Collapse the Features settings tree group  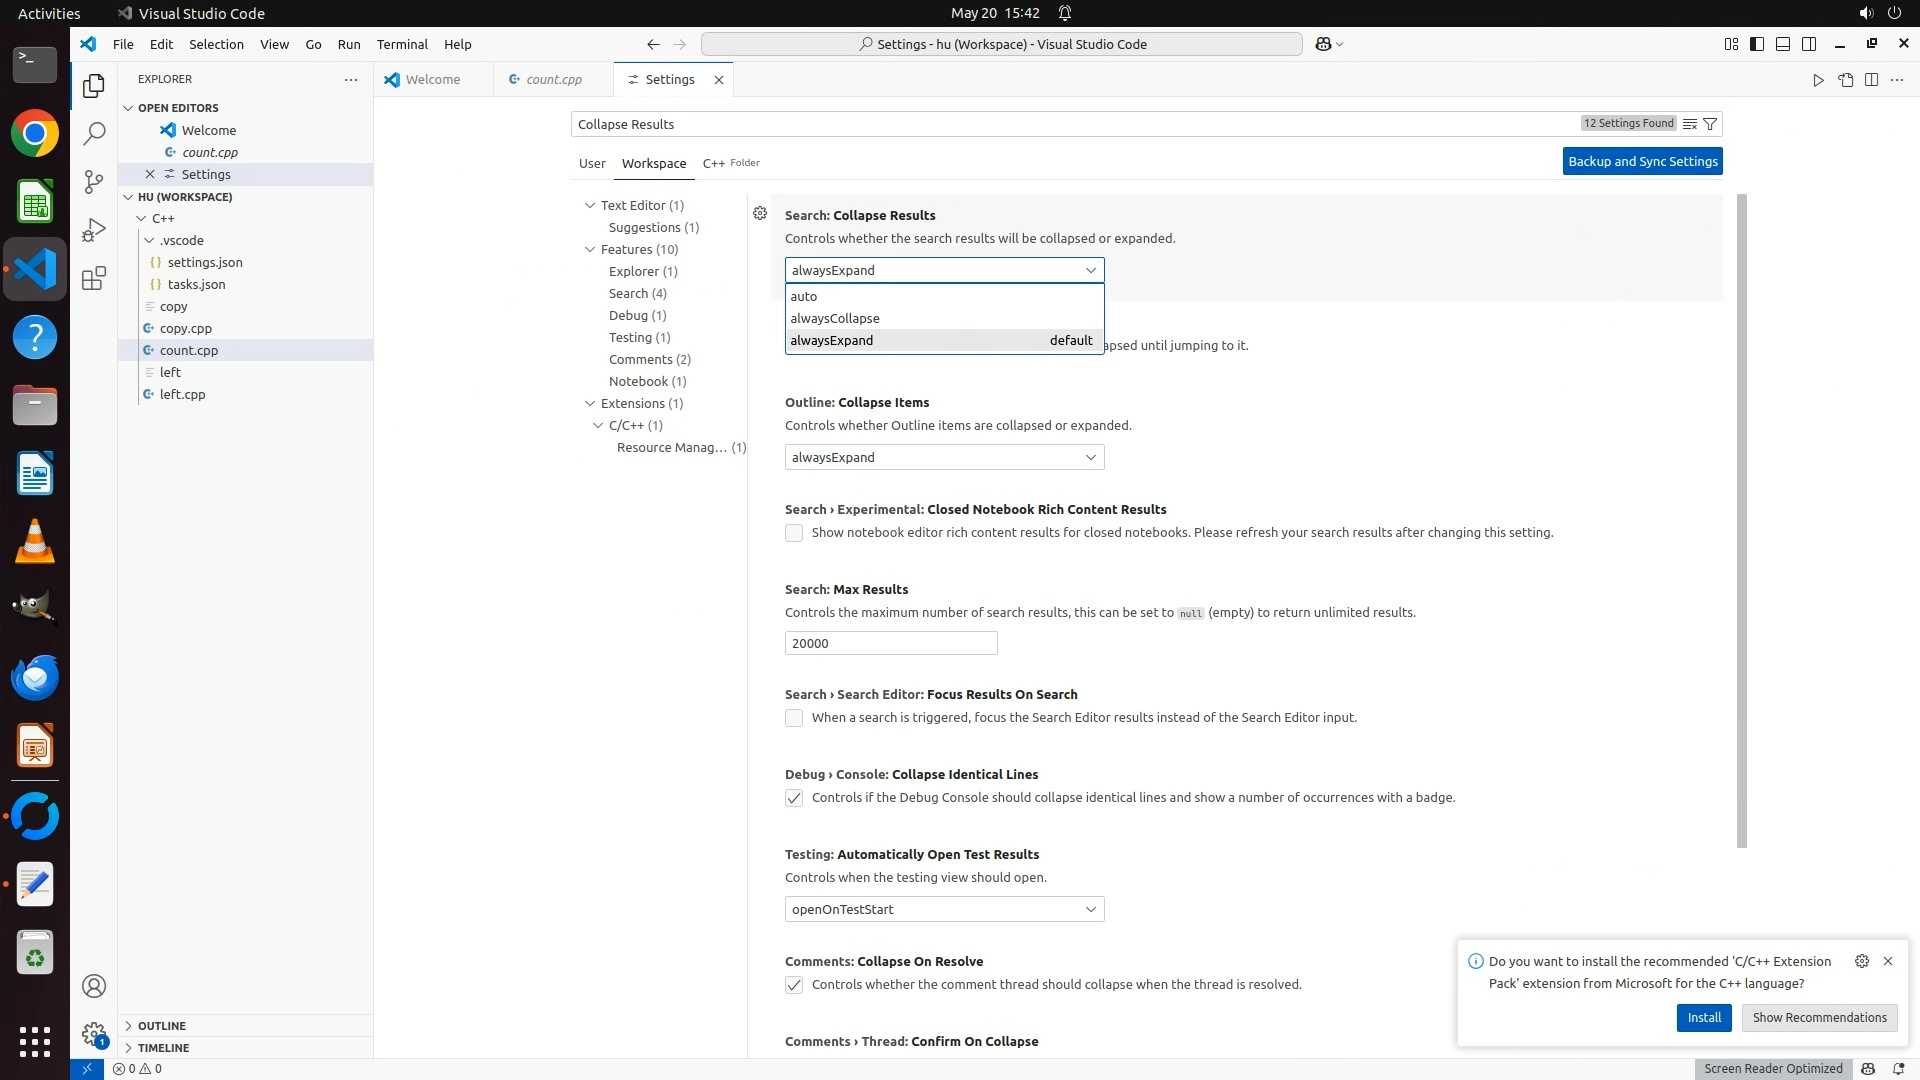point(590,249)
